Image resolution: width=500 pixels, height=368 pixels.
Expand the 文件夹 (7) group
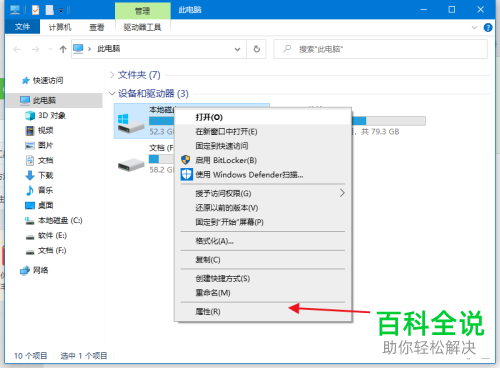(112, 75)
